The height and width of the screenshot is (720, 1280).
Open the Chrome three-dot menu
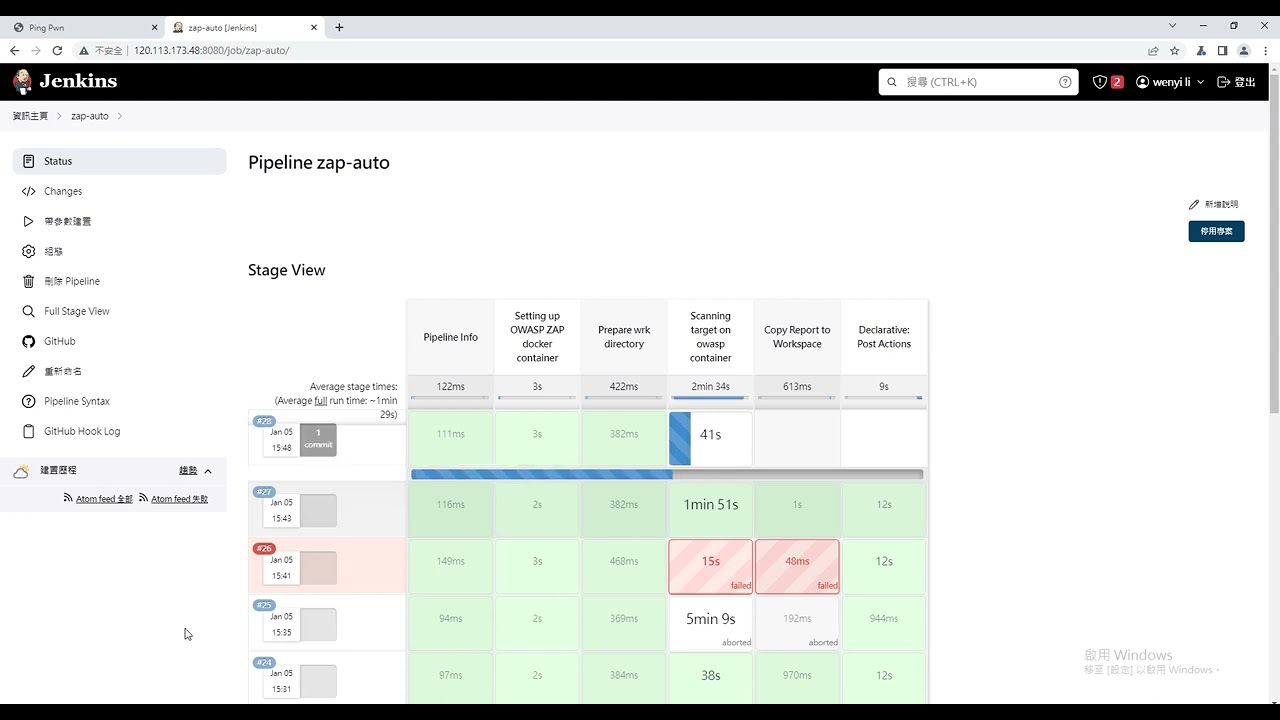pyautogui.click(x=1265, y=50)
